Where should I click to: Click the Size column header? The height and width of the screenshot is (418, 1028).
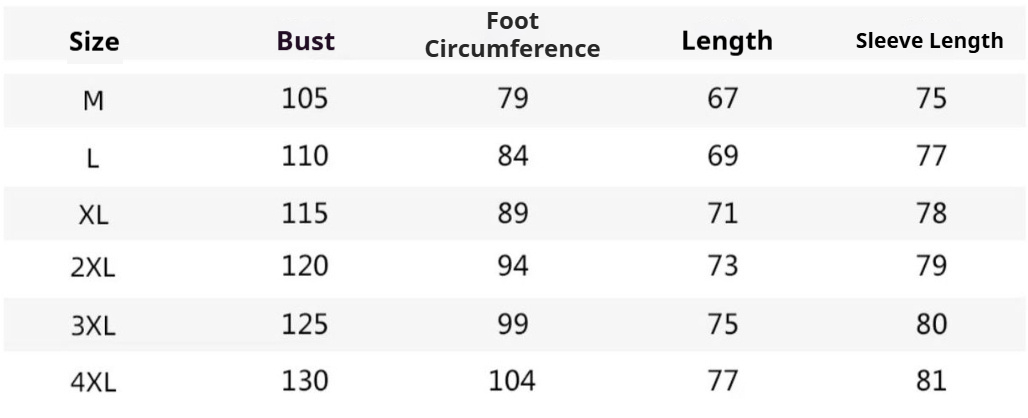click(94, 42)
